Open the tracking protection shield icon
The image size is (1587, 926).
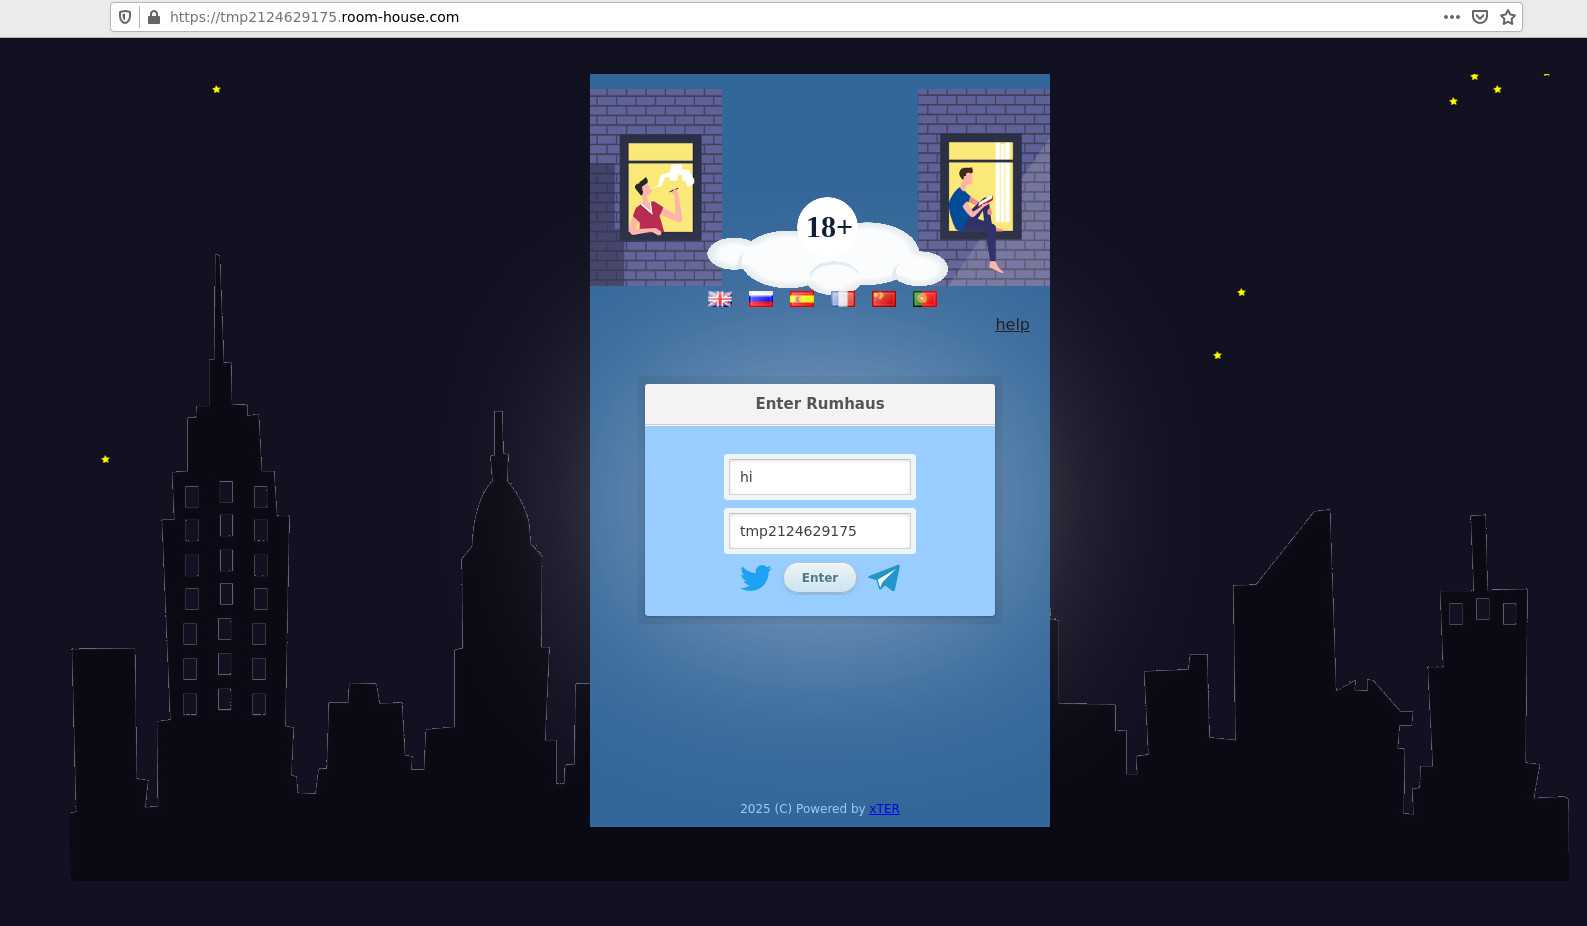pyautogui.click(x=125, y=17)
